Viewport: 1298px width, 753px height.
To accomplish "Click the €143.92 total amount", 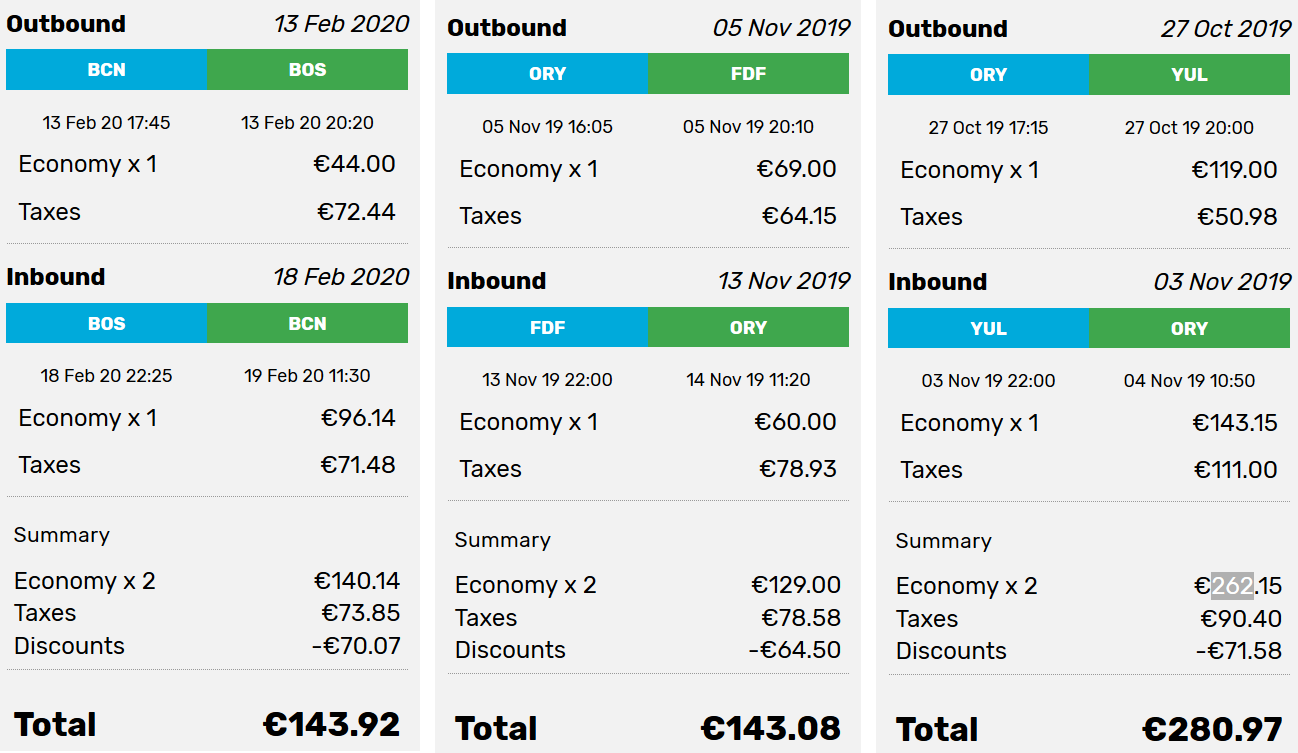I will [331, 725].
